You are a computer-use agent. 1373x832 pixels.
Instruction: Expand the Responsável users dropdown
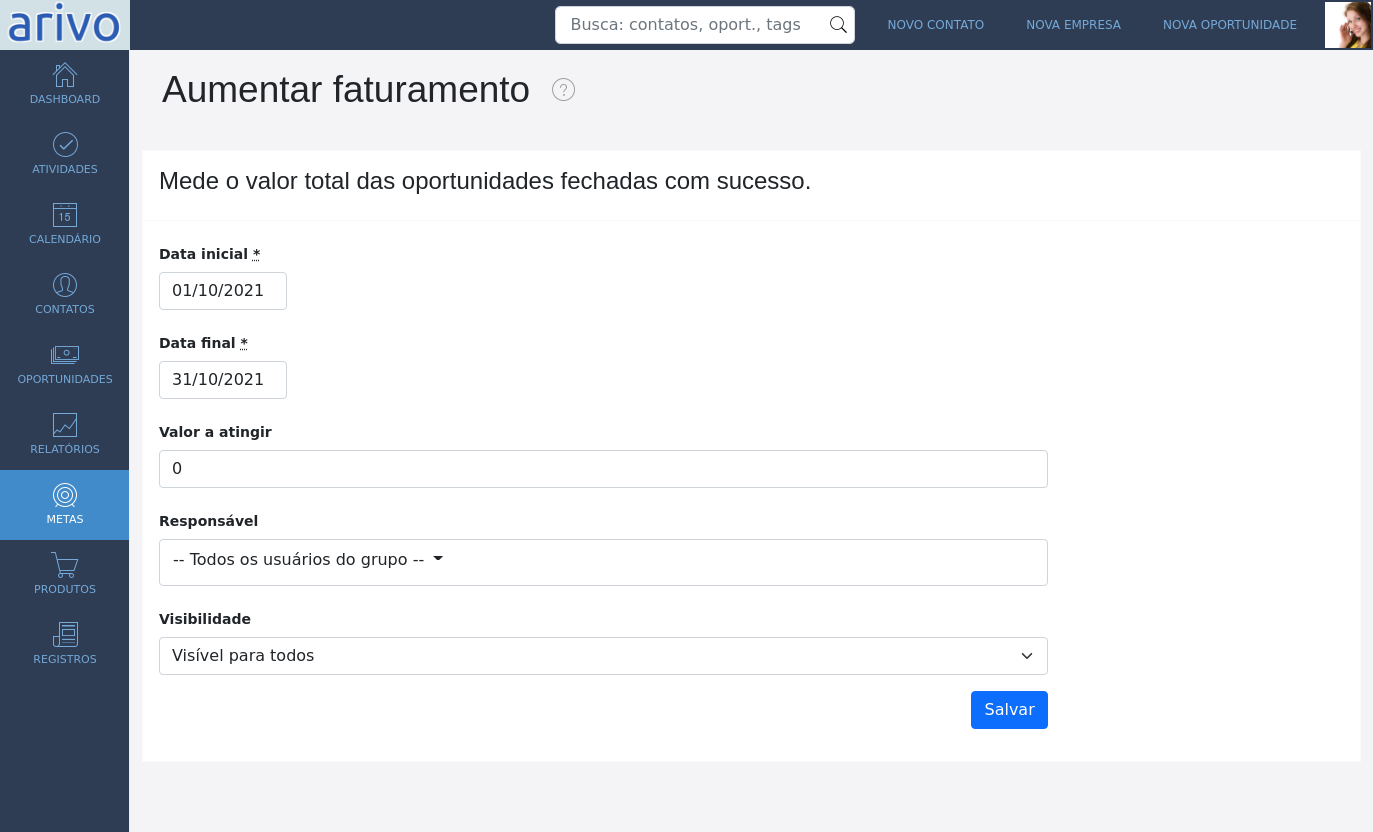603,562
